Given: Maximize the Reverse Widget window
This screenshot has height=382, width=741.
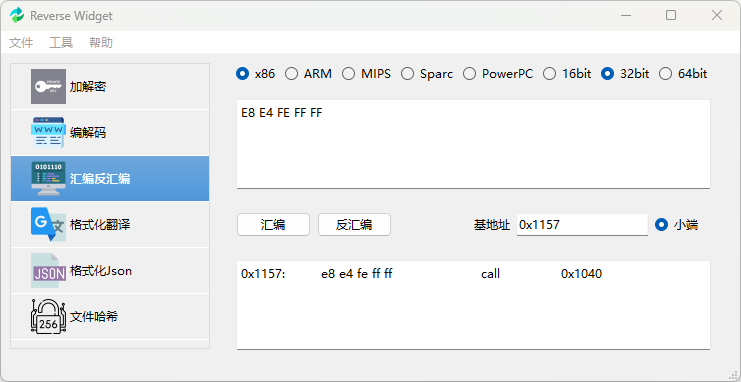Looking at the screenshot, I should tap(671, 15).
